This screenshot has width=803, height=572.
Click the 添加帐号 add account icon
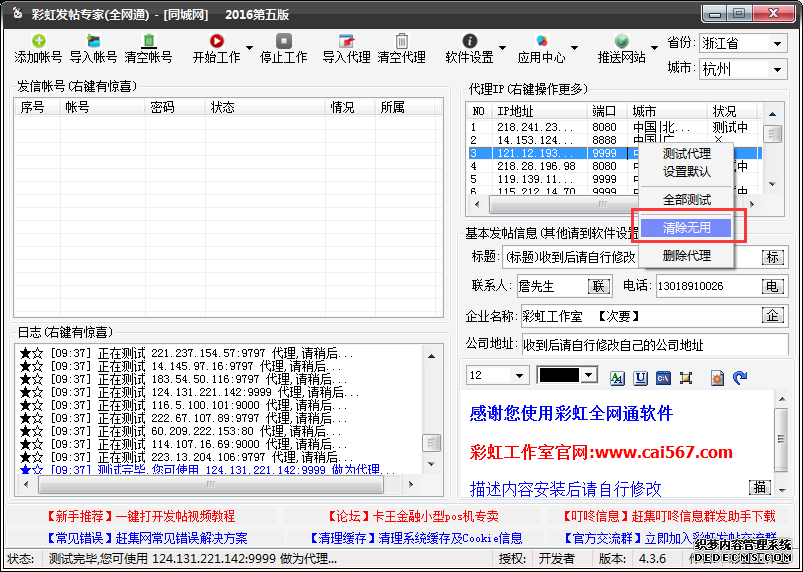click(x=38, y=41)
